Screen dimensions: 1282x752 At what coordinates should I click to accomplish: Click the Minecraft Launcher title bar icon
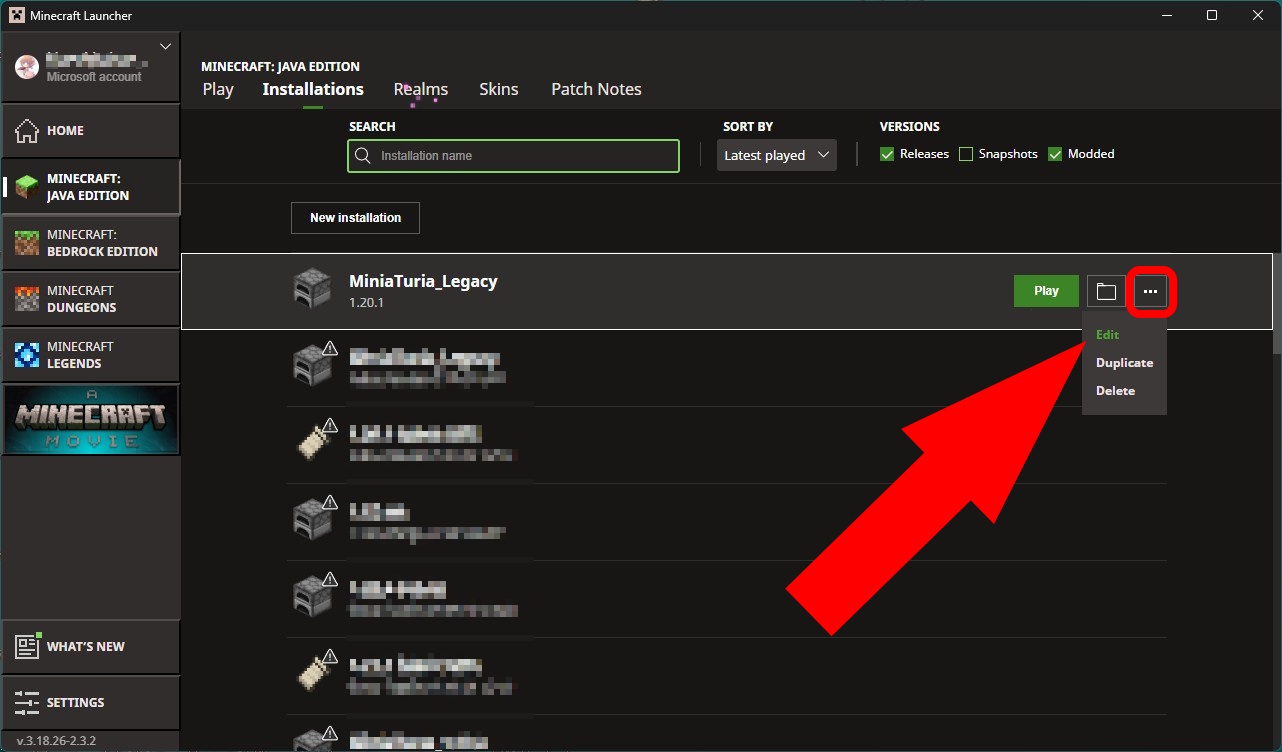click(17, 15)
